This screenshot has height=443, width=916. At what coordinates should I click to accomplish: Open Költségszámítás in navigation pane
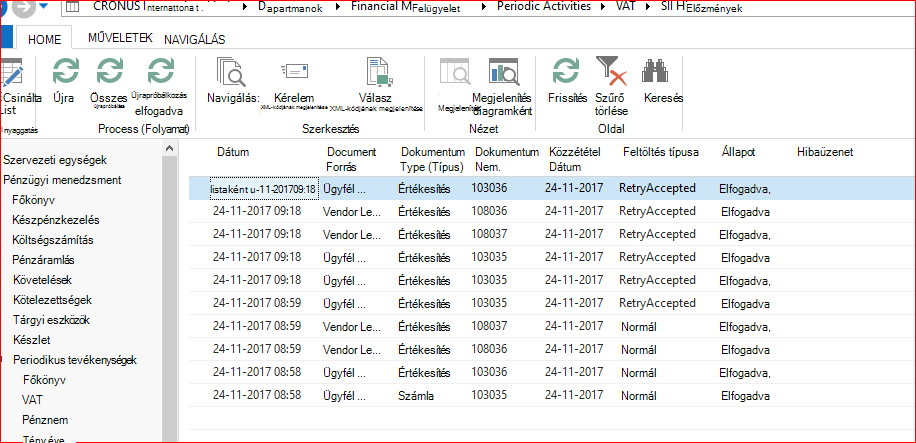pos(53,240)
